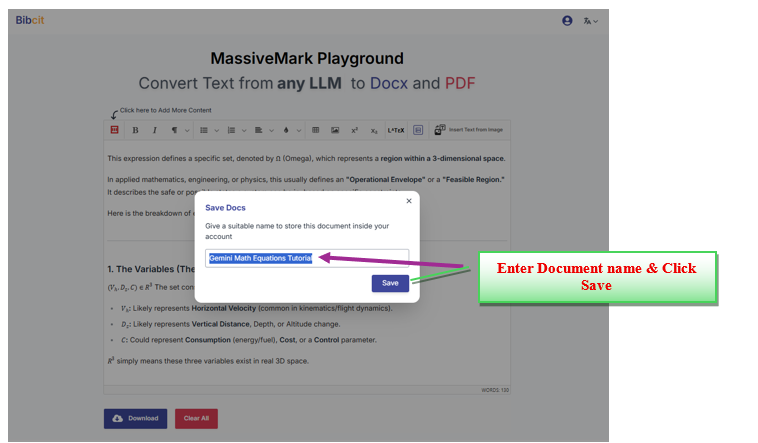This screenshot has width=758, height=443.
Task: Click Insert Text from Image
Action: (x=469, y=130)
